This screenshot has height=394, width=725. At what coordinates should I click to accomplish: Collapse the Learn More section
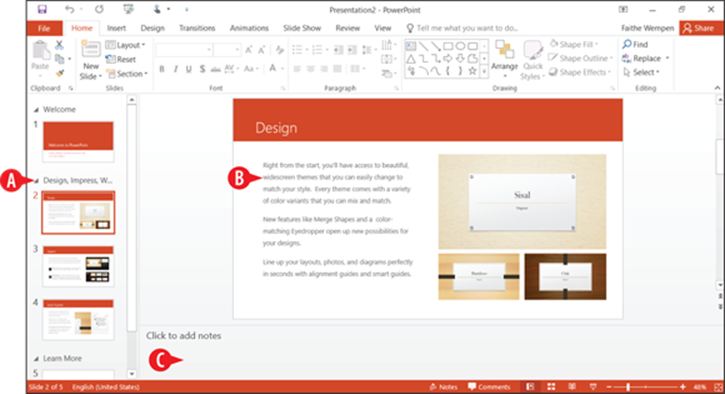pyautogui.click(x=36, y=358)
